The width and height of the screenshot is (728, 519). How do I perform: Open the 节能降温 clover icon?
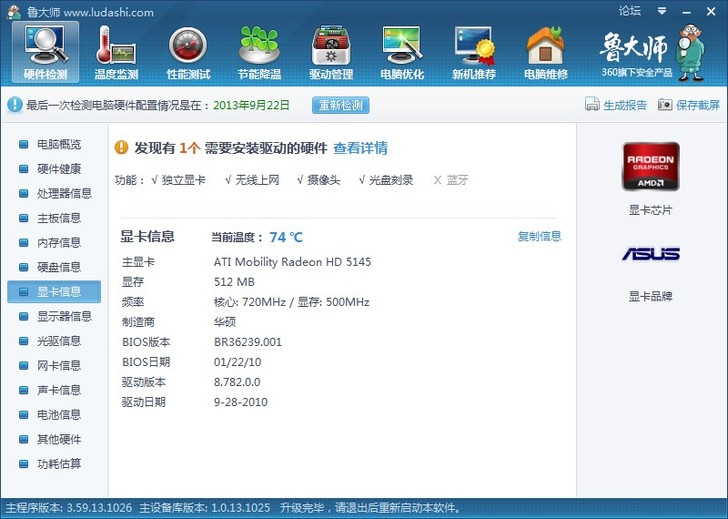tap(260, 52)
